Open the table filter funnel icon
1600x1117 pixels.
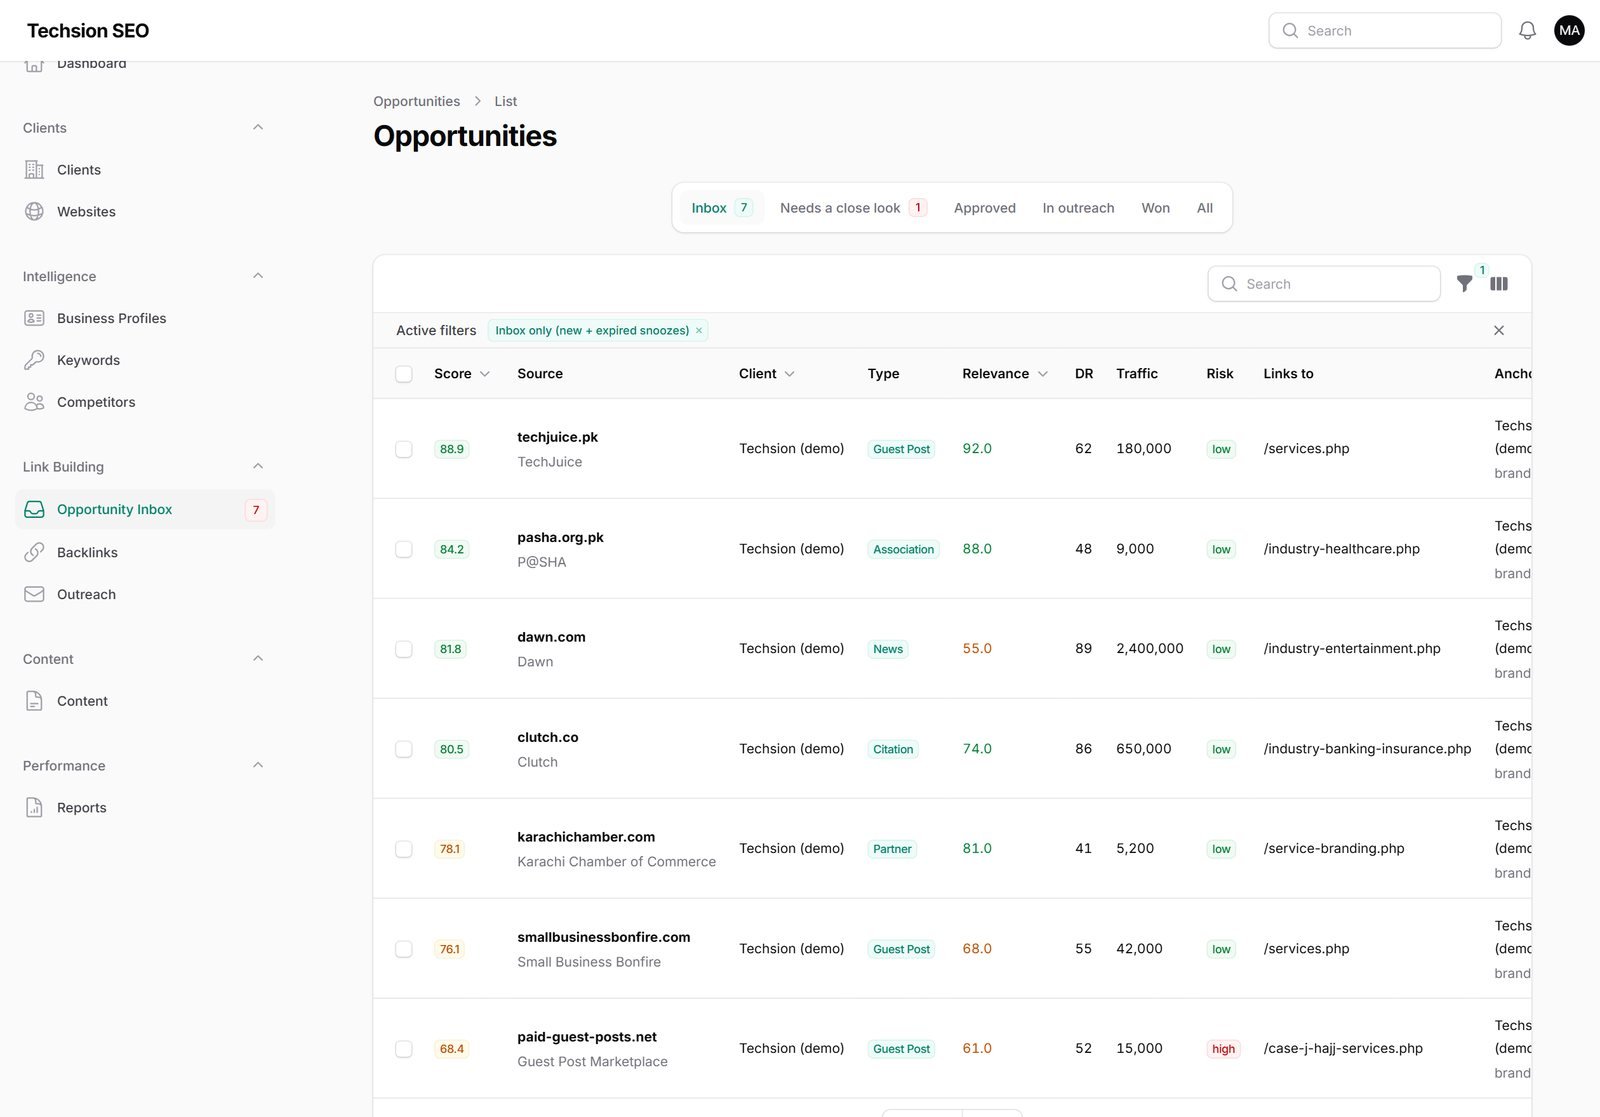1464,284
